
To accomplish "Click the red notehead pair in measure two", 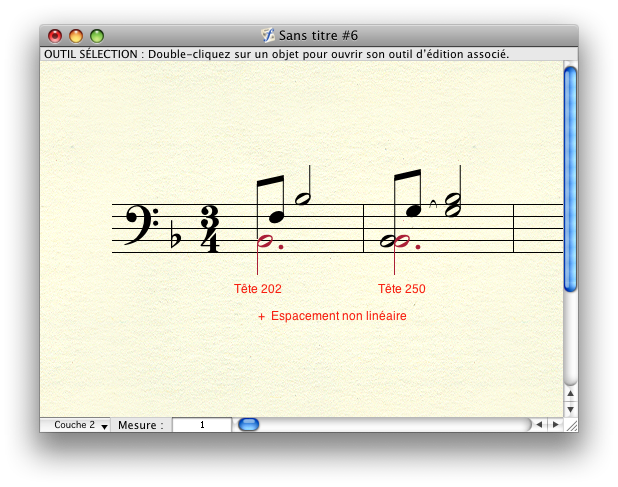I will (396, 241).
